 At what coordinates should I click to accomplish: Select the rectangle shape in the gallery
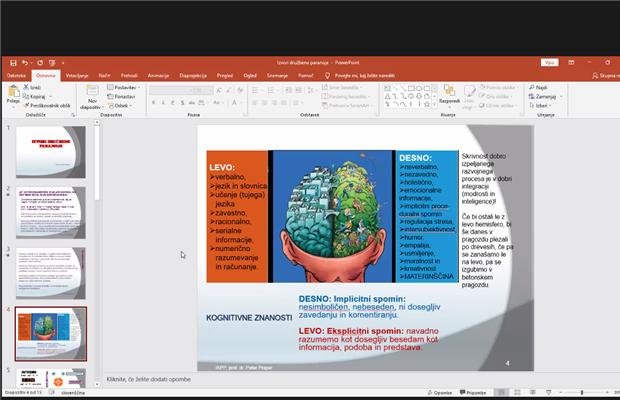tap(411, 88)
